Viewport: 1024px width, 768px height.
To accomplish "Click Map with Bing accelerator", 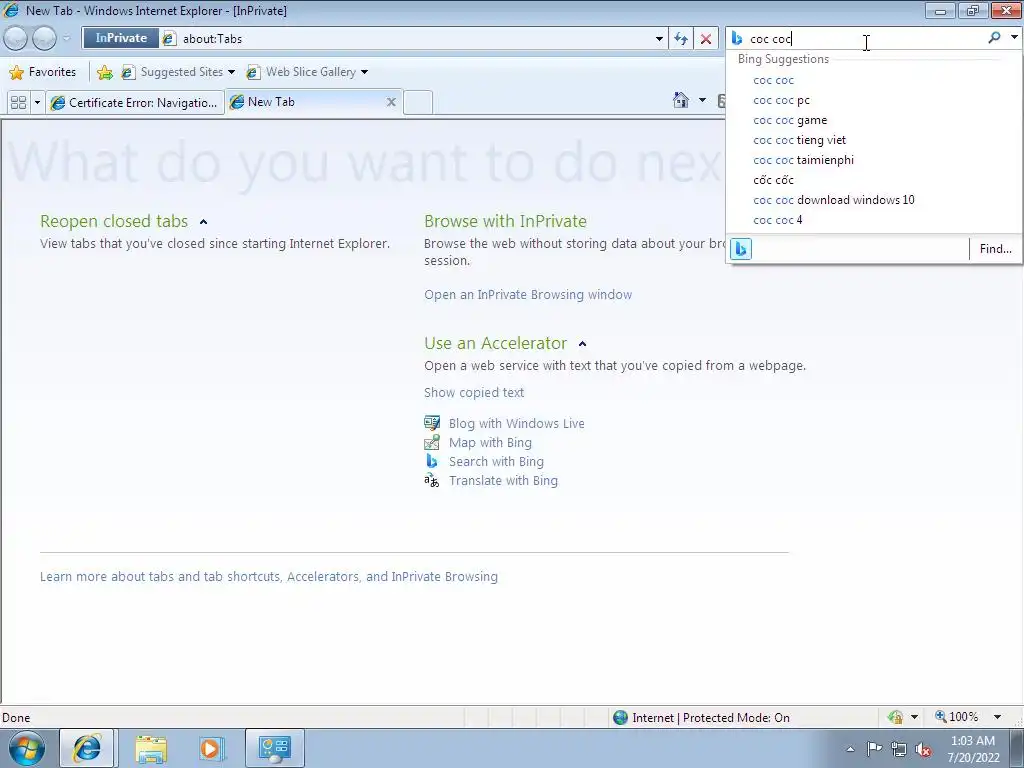I will [490, 443].
